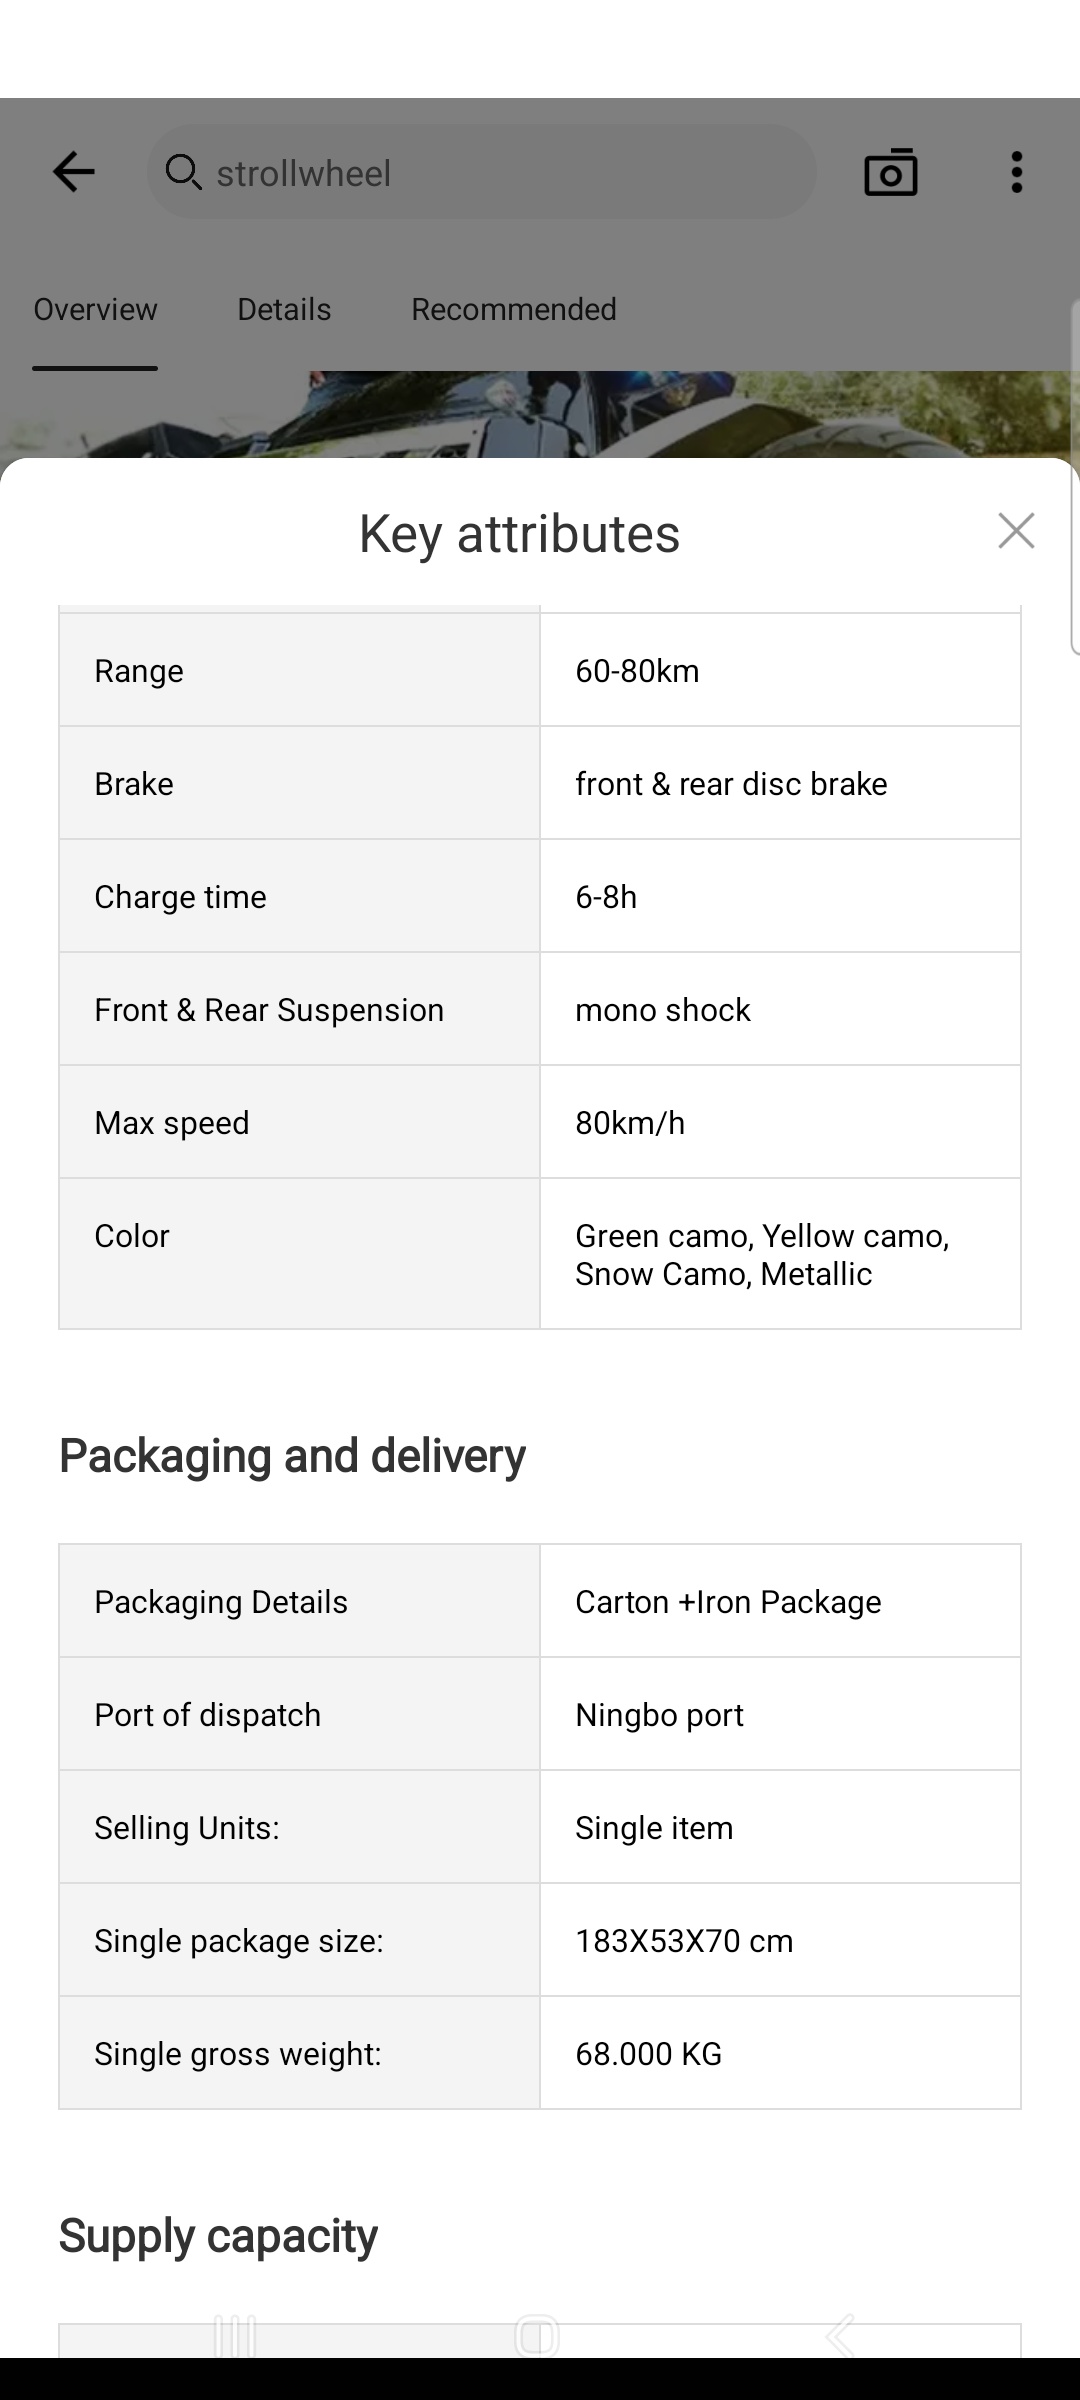Tap Android home navigation button
Viewport: 1080px width, 2400px height.
pyautogui.click(x=537, y=2336)
